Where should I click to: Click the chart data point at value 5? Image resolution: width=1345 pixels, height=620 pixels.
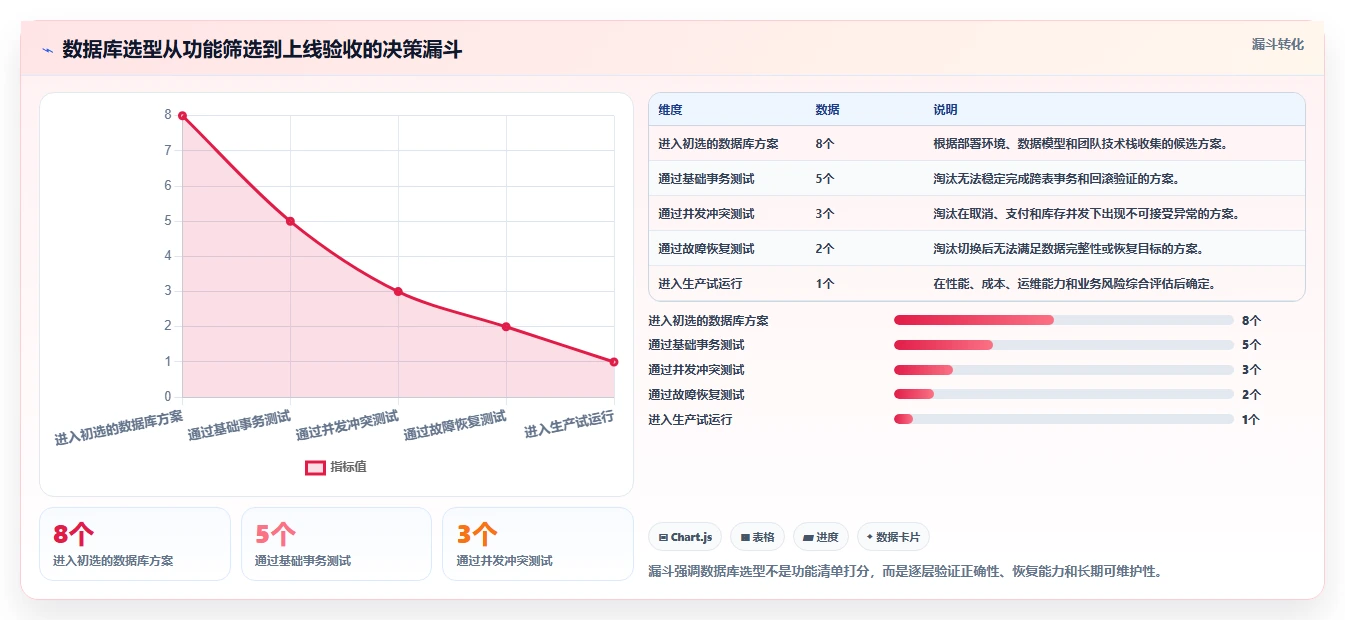[x=290, y=221]
